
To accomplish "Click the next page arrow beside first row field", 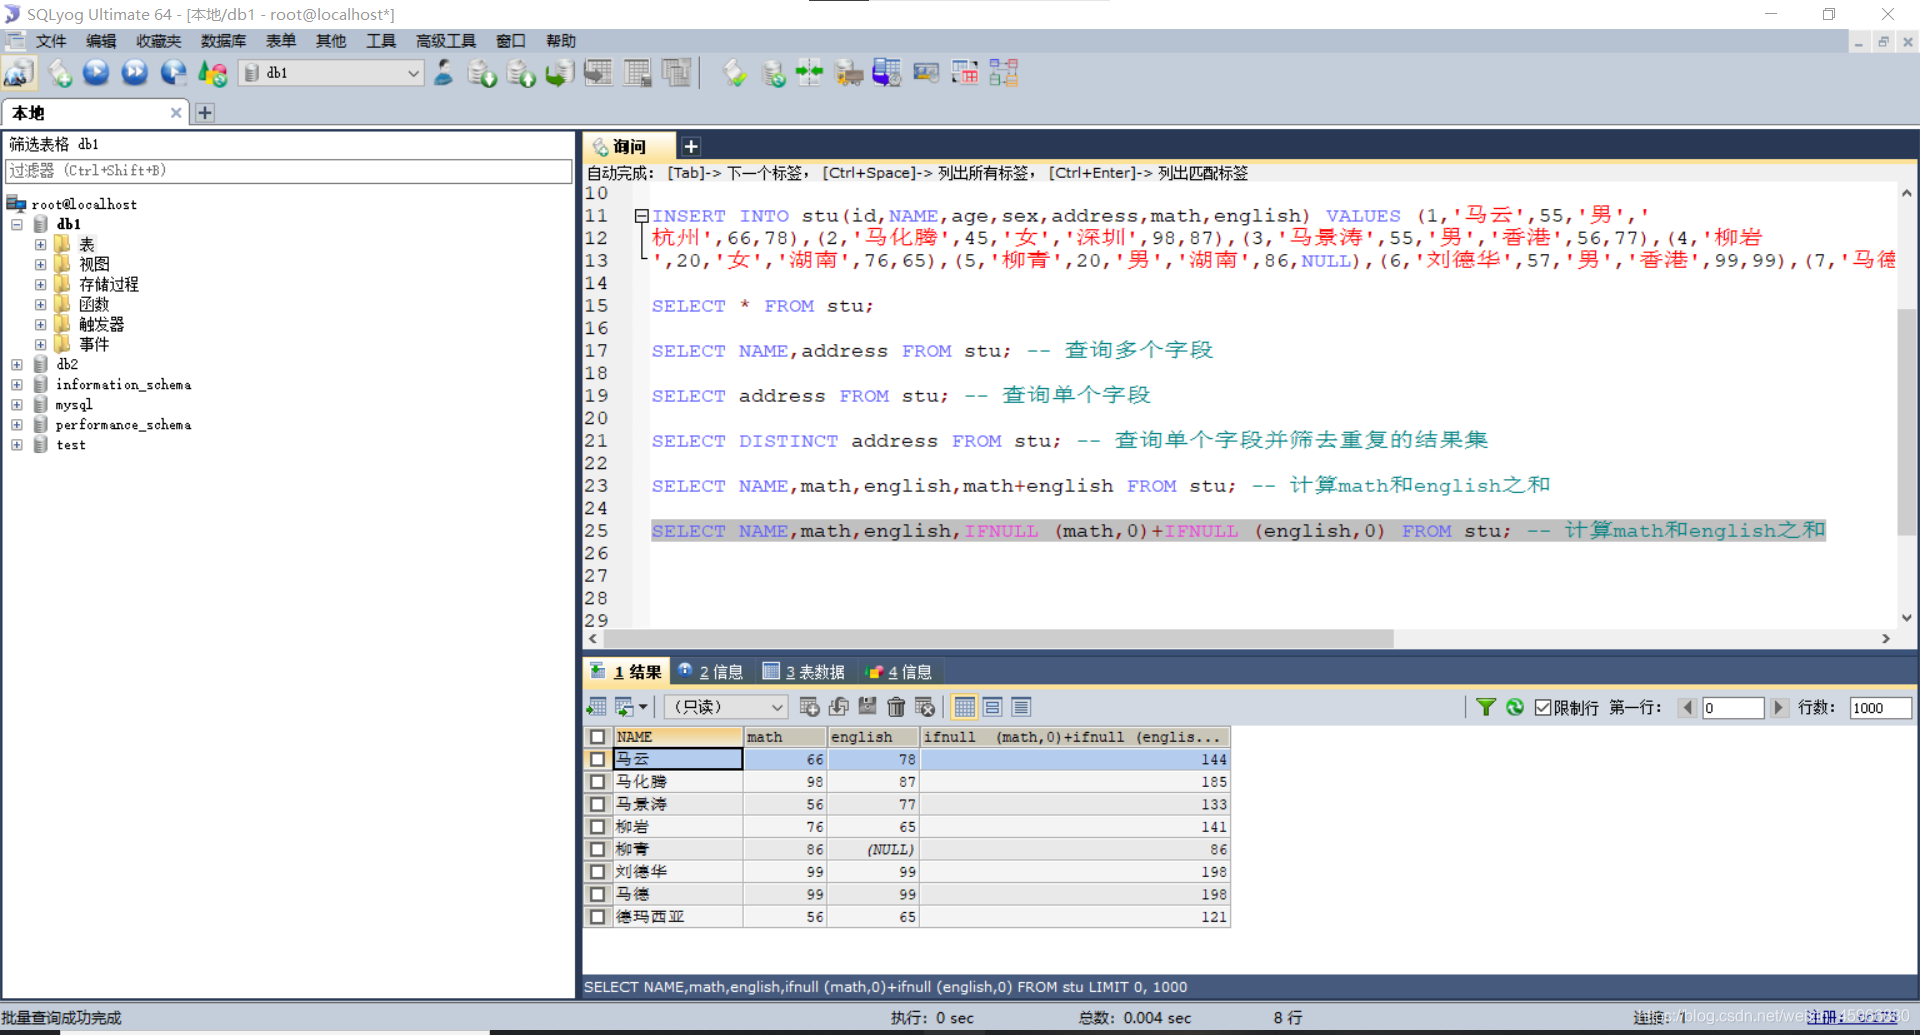I will [1778, 707].
